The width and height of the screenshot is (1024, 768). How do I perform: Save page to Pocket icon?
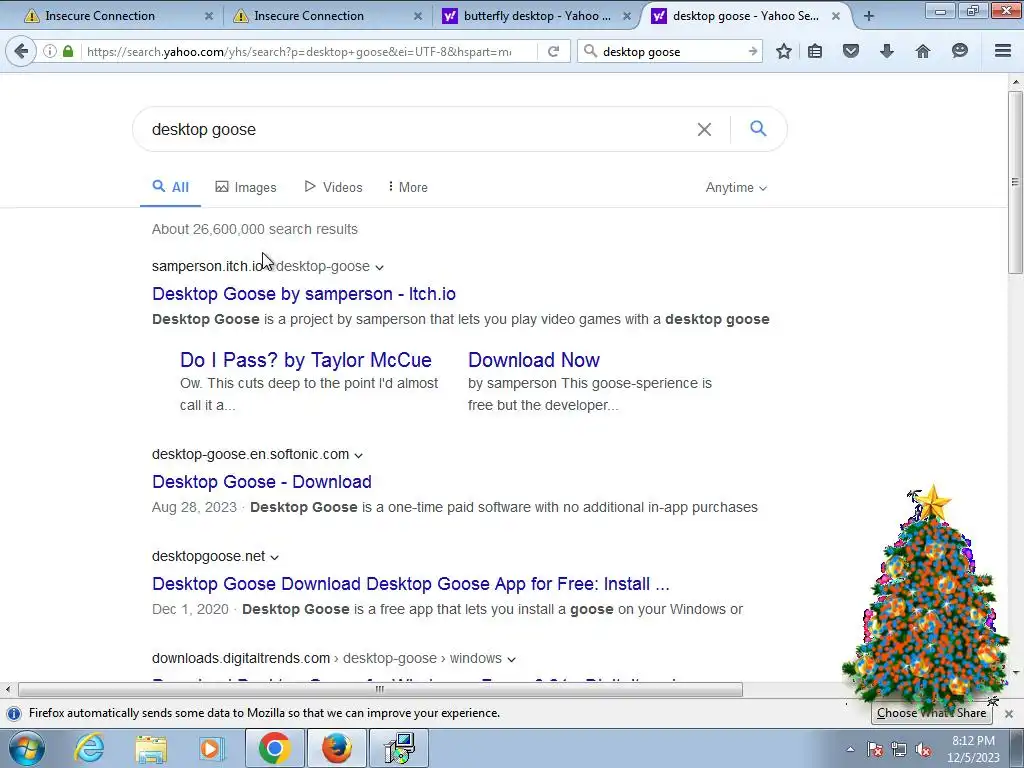(x=851, y=51)
